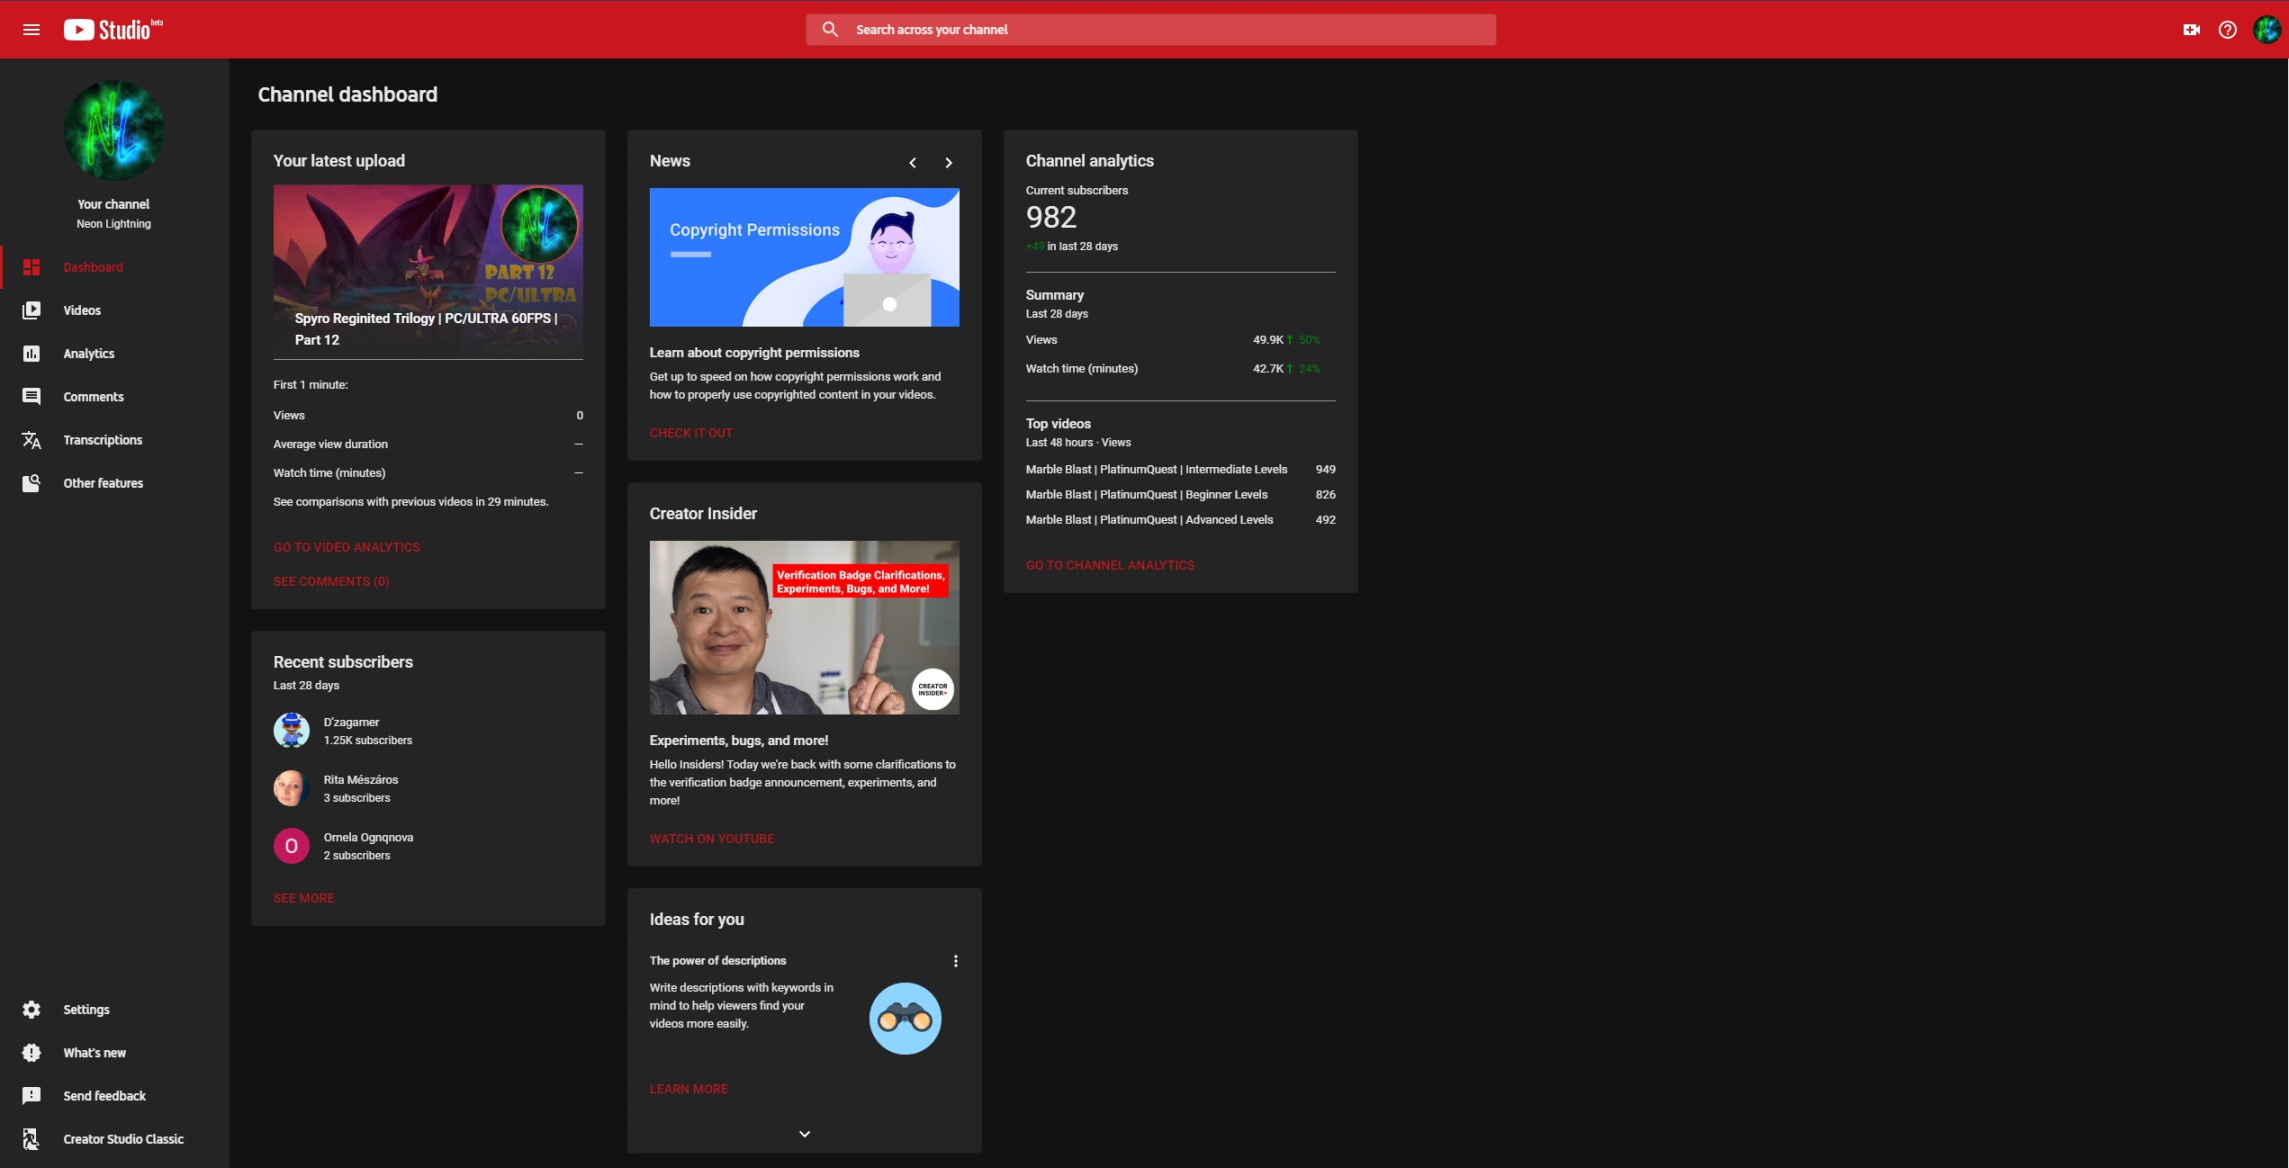Show previous News card with left chevron

tap(912, 162)
